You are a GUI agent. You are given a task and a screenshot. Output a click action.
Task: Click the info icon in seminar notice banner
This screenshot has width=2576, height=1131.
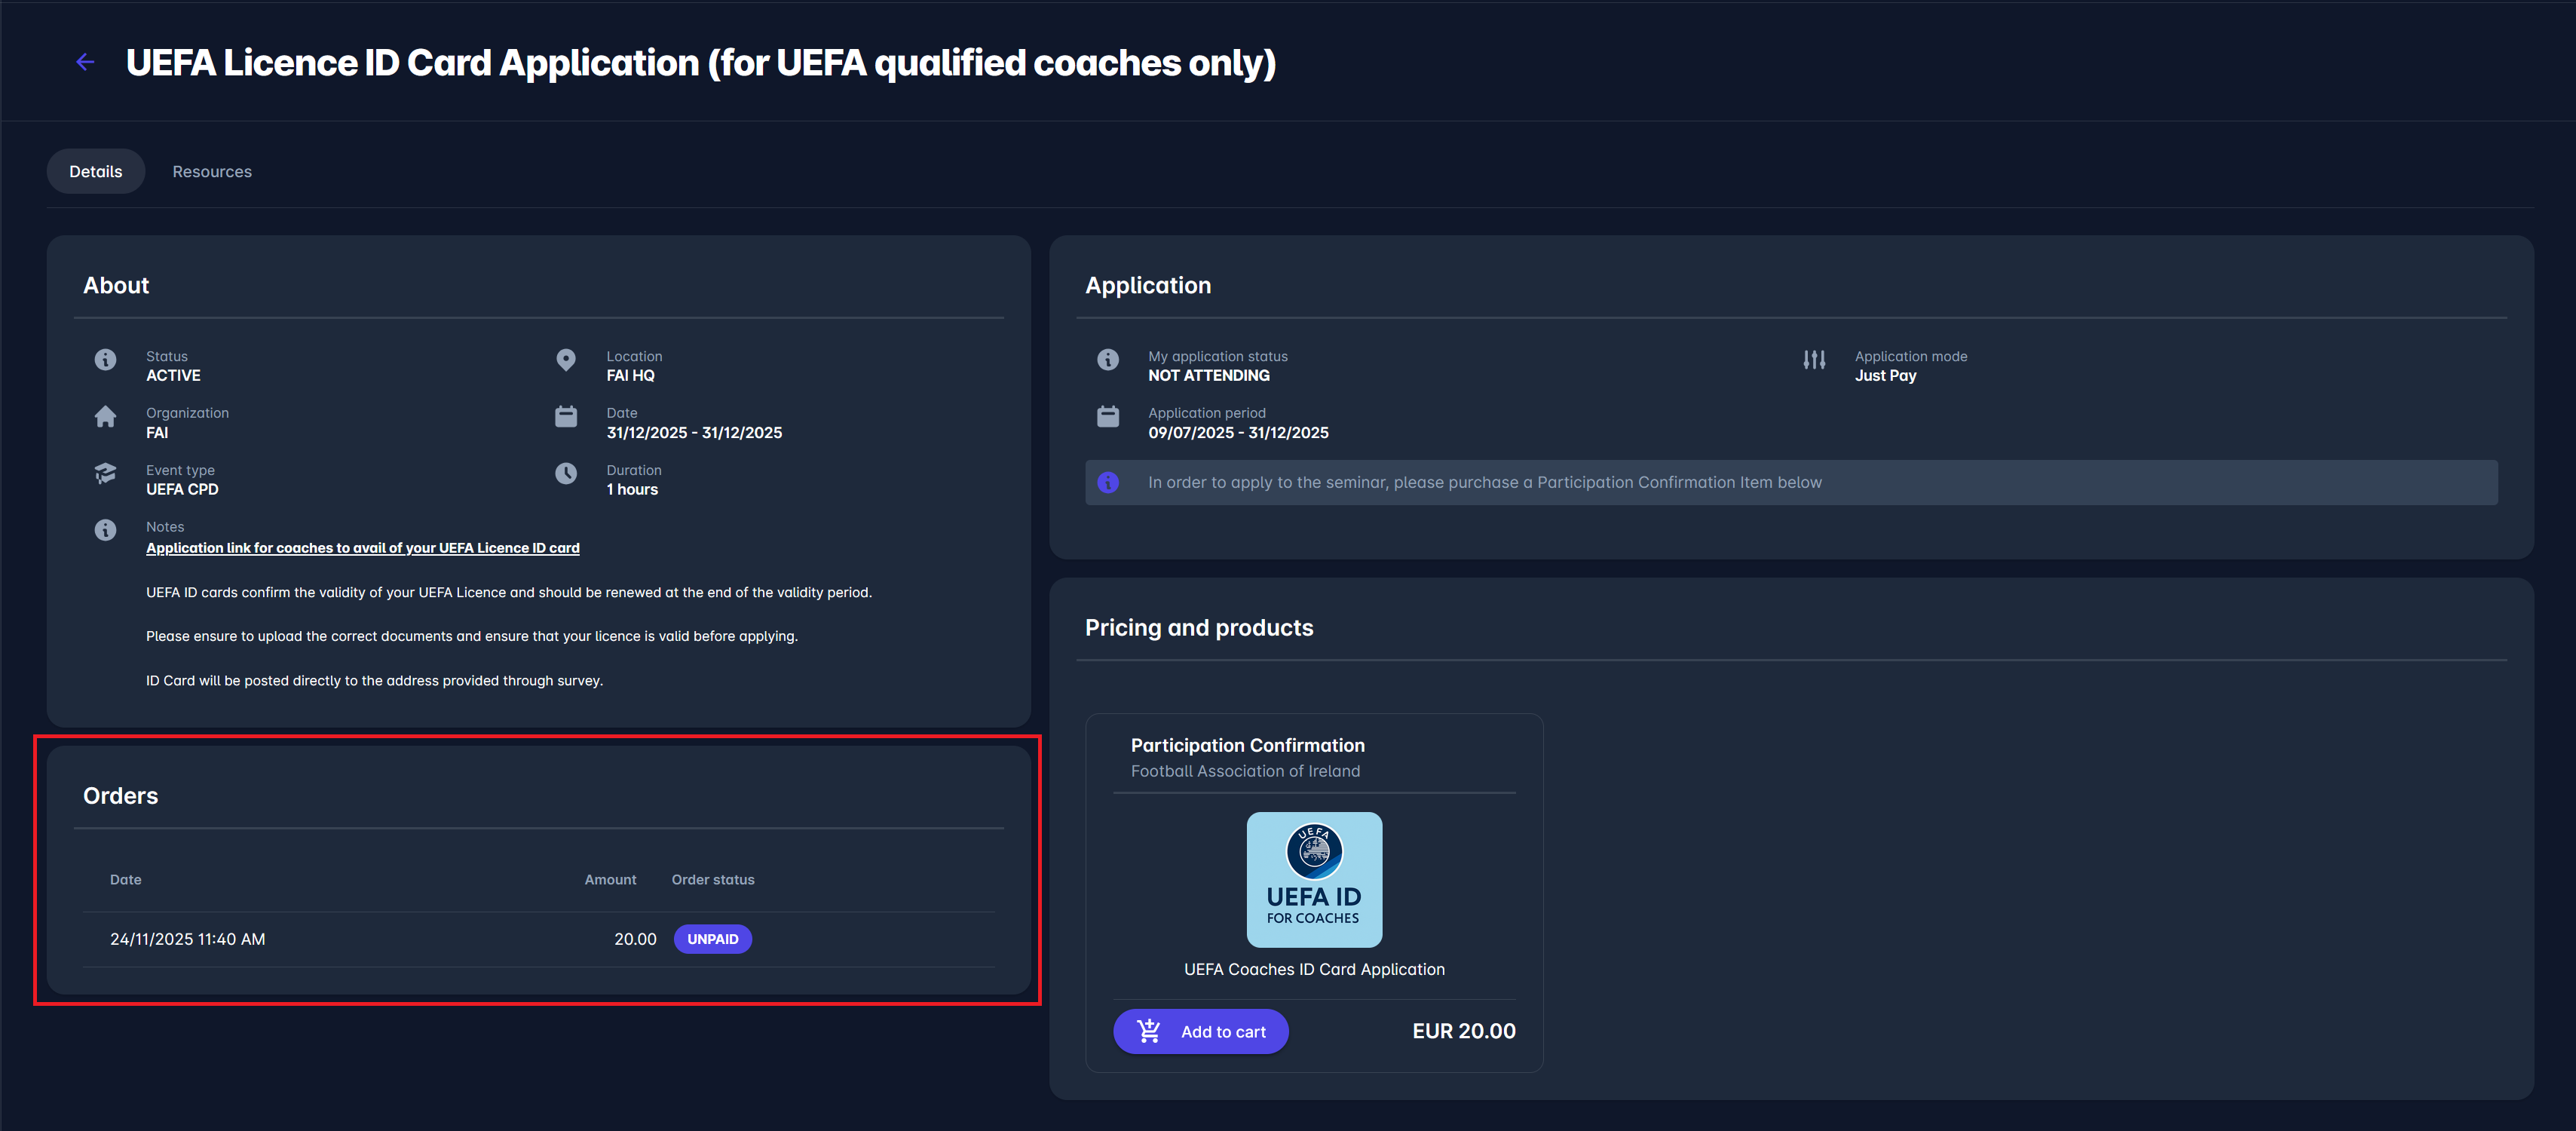[x=1108, y=482]
